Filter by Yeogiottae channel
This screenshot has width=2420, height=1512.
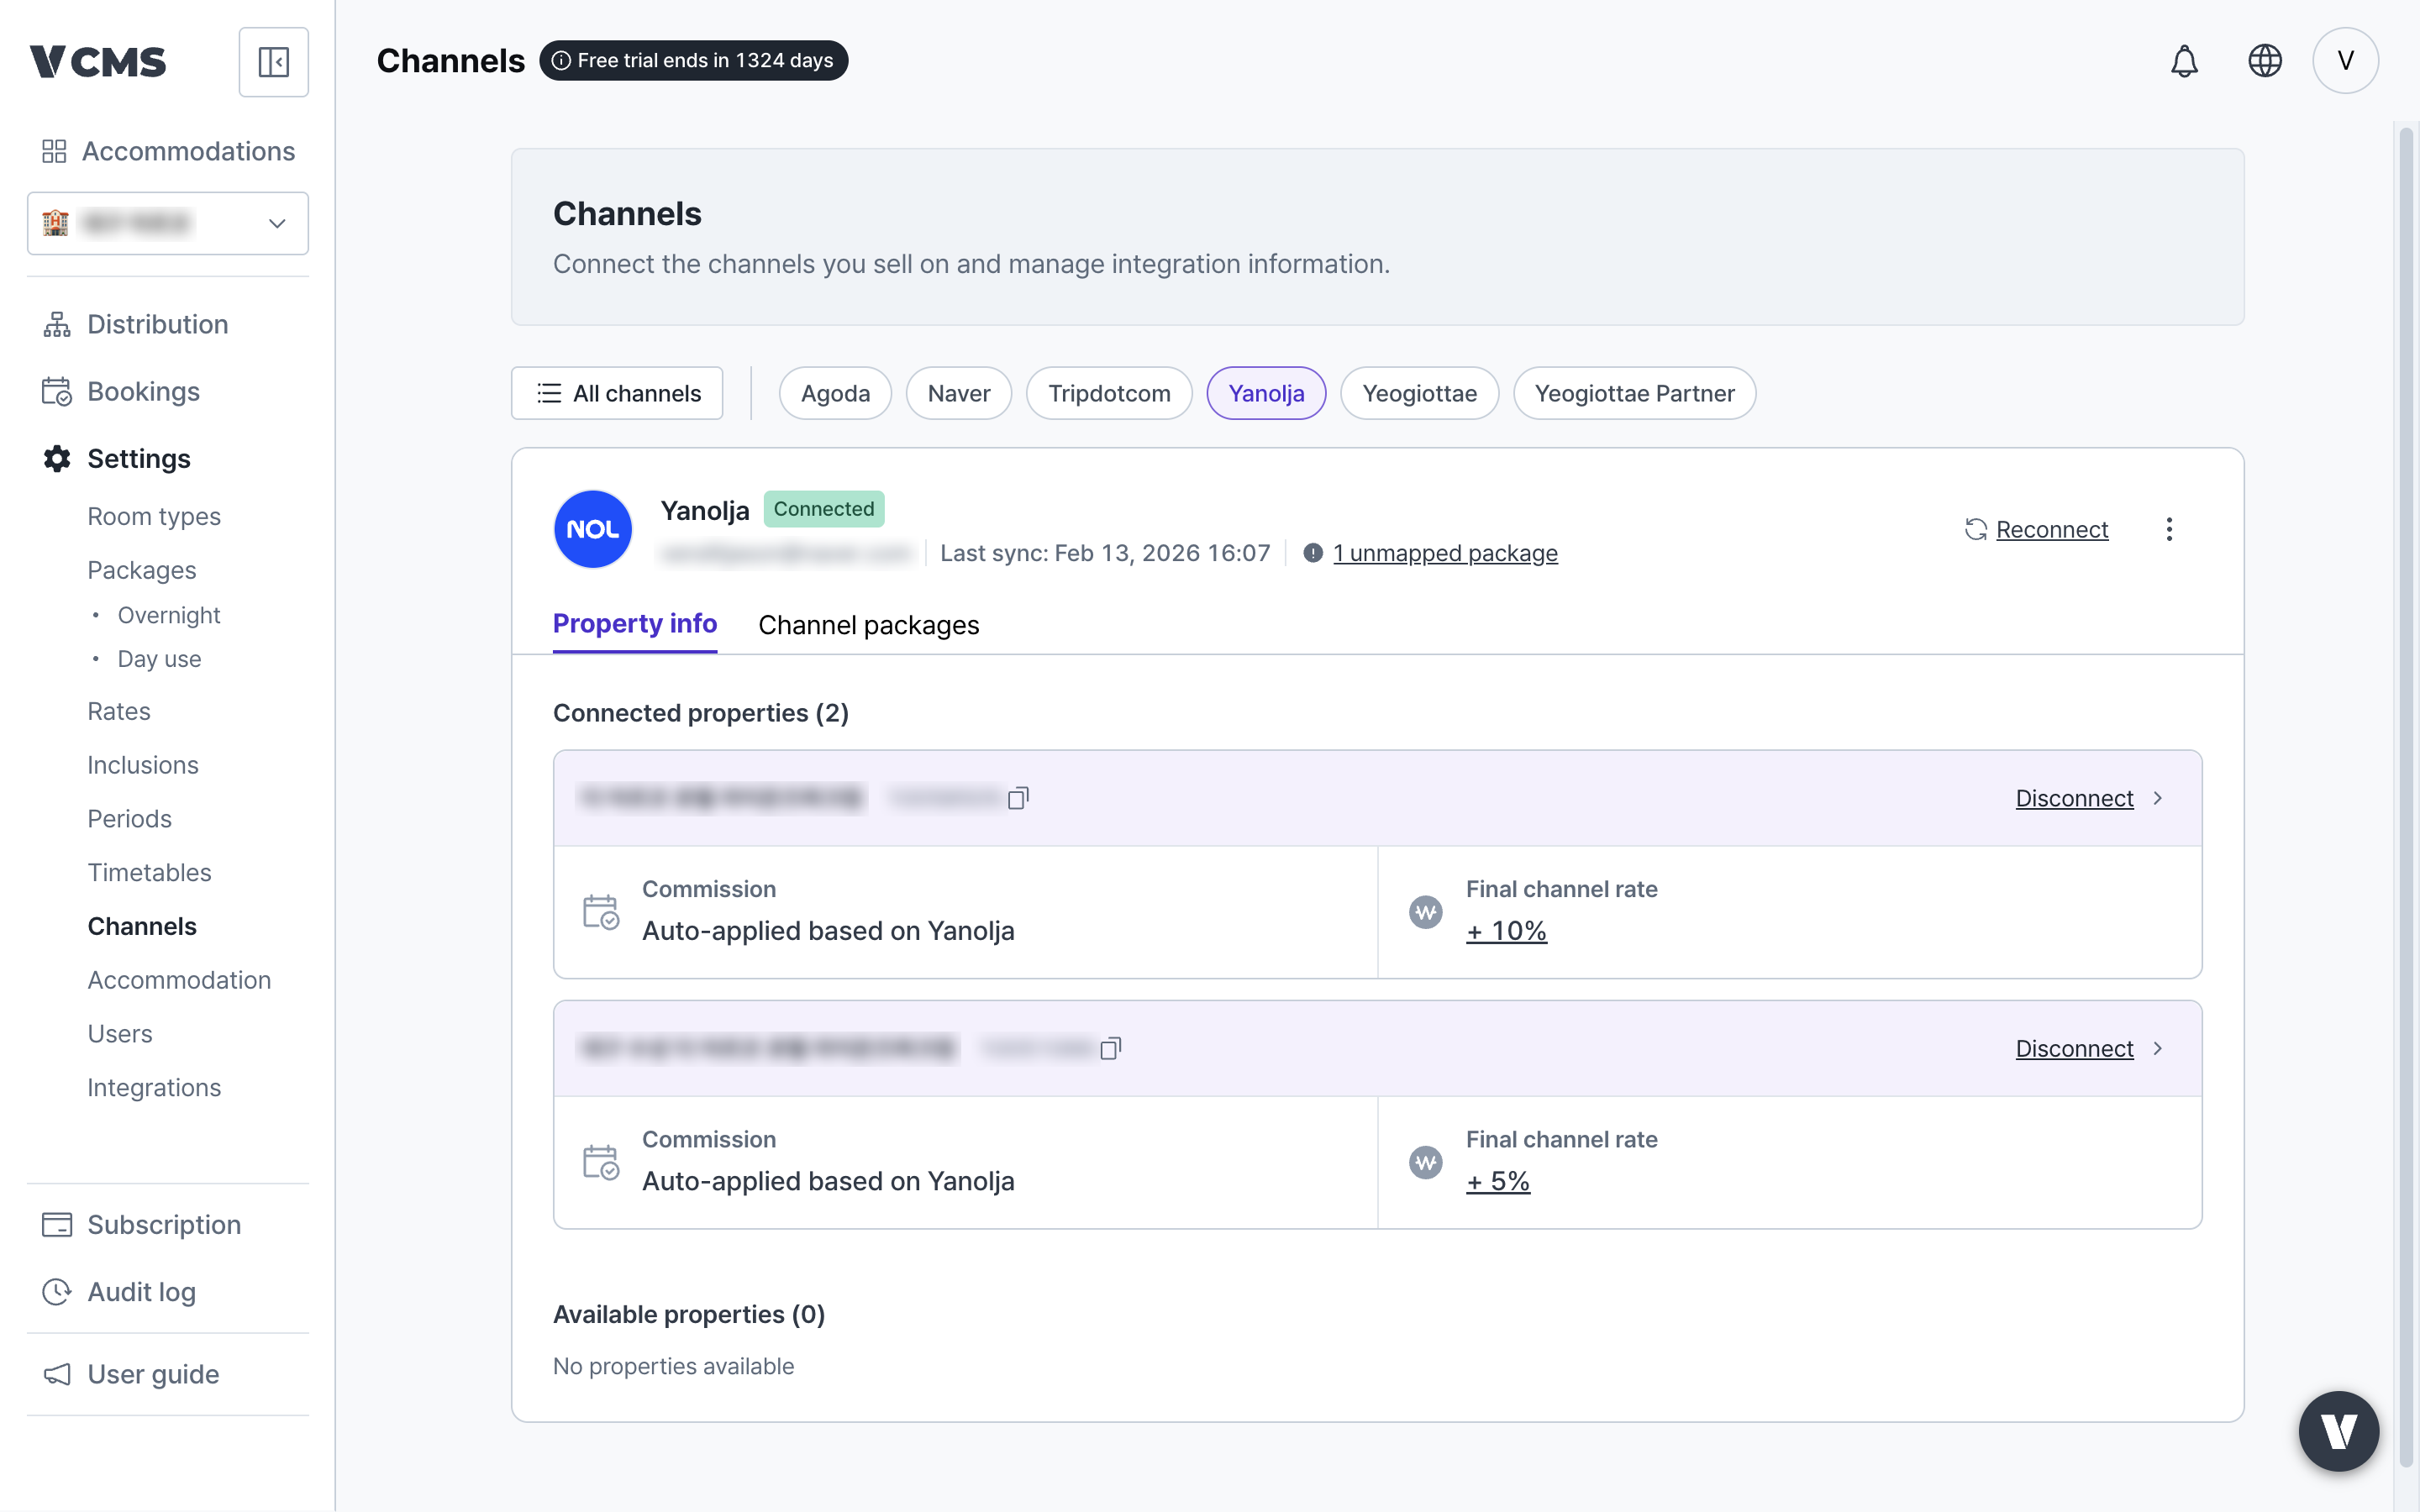coord(1419,393)
